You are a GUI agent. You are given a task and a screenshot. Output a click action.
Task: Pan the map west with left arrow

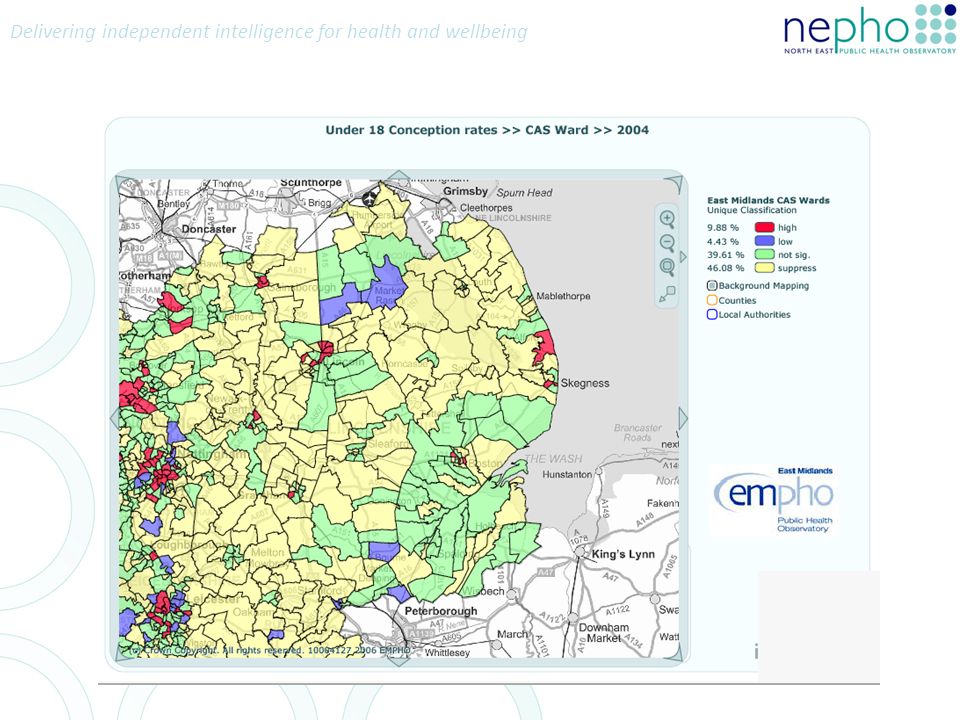114,418
